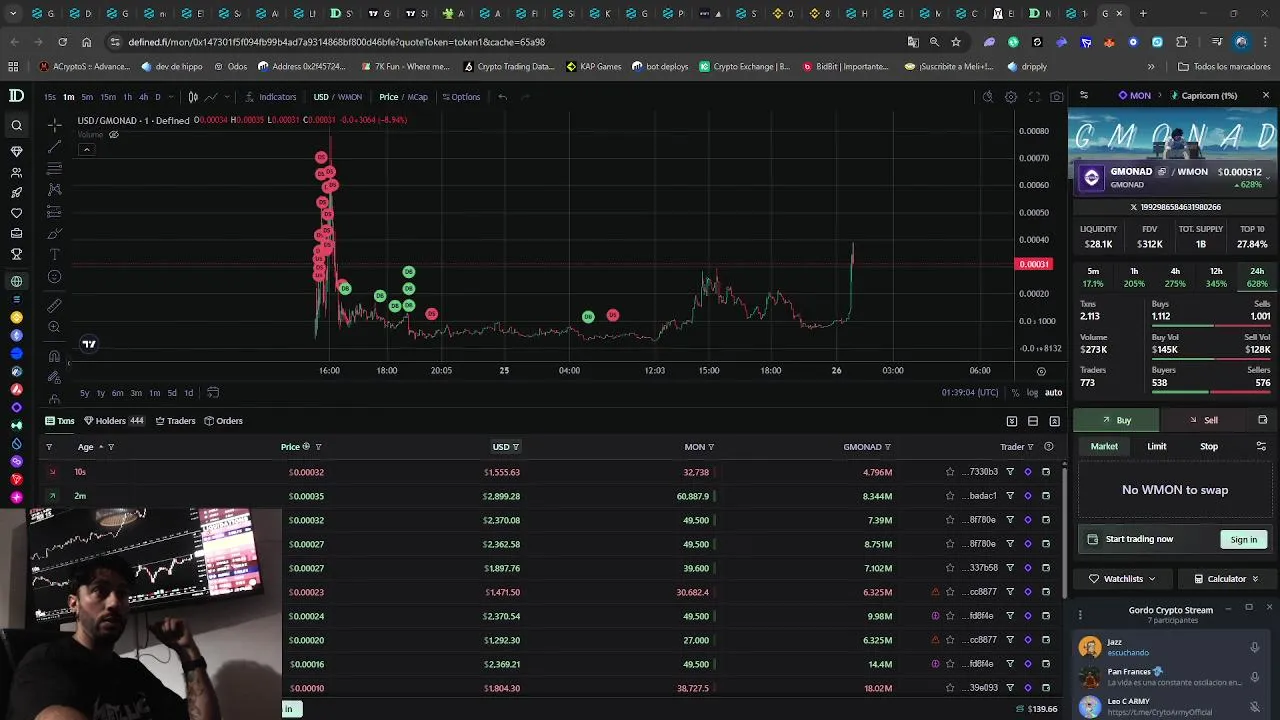Select the zoom-in magnifier chart tool
This screenshot has height=720, width=1280.
coord(54,327)
